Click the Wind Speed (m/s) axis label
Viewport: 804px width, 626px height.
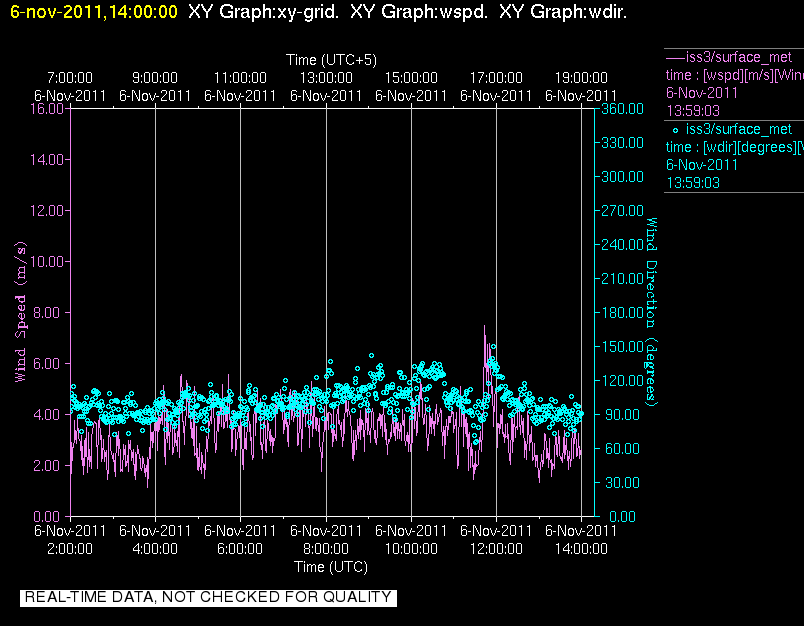click(20, 312)
